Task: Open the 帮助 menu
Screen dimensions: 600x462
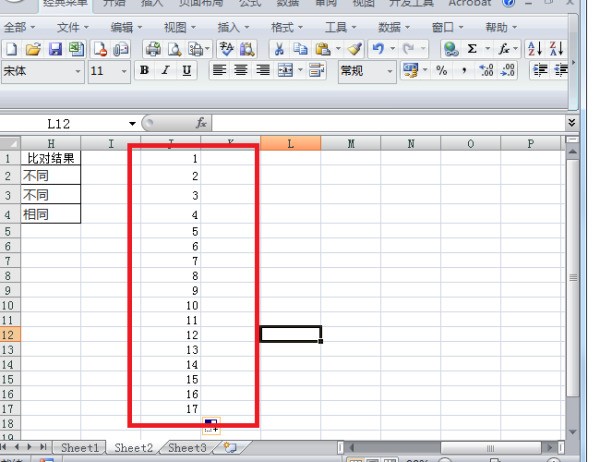Action: [501, 27]
